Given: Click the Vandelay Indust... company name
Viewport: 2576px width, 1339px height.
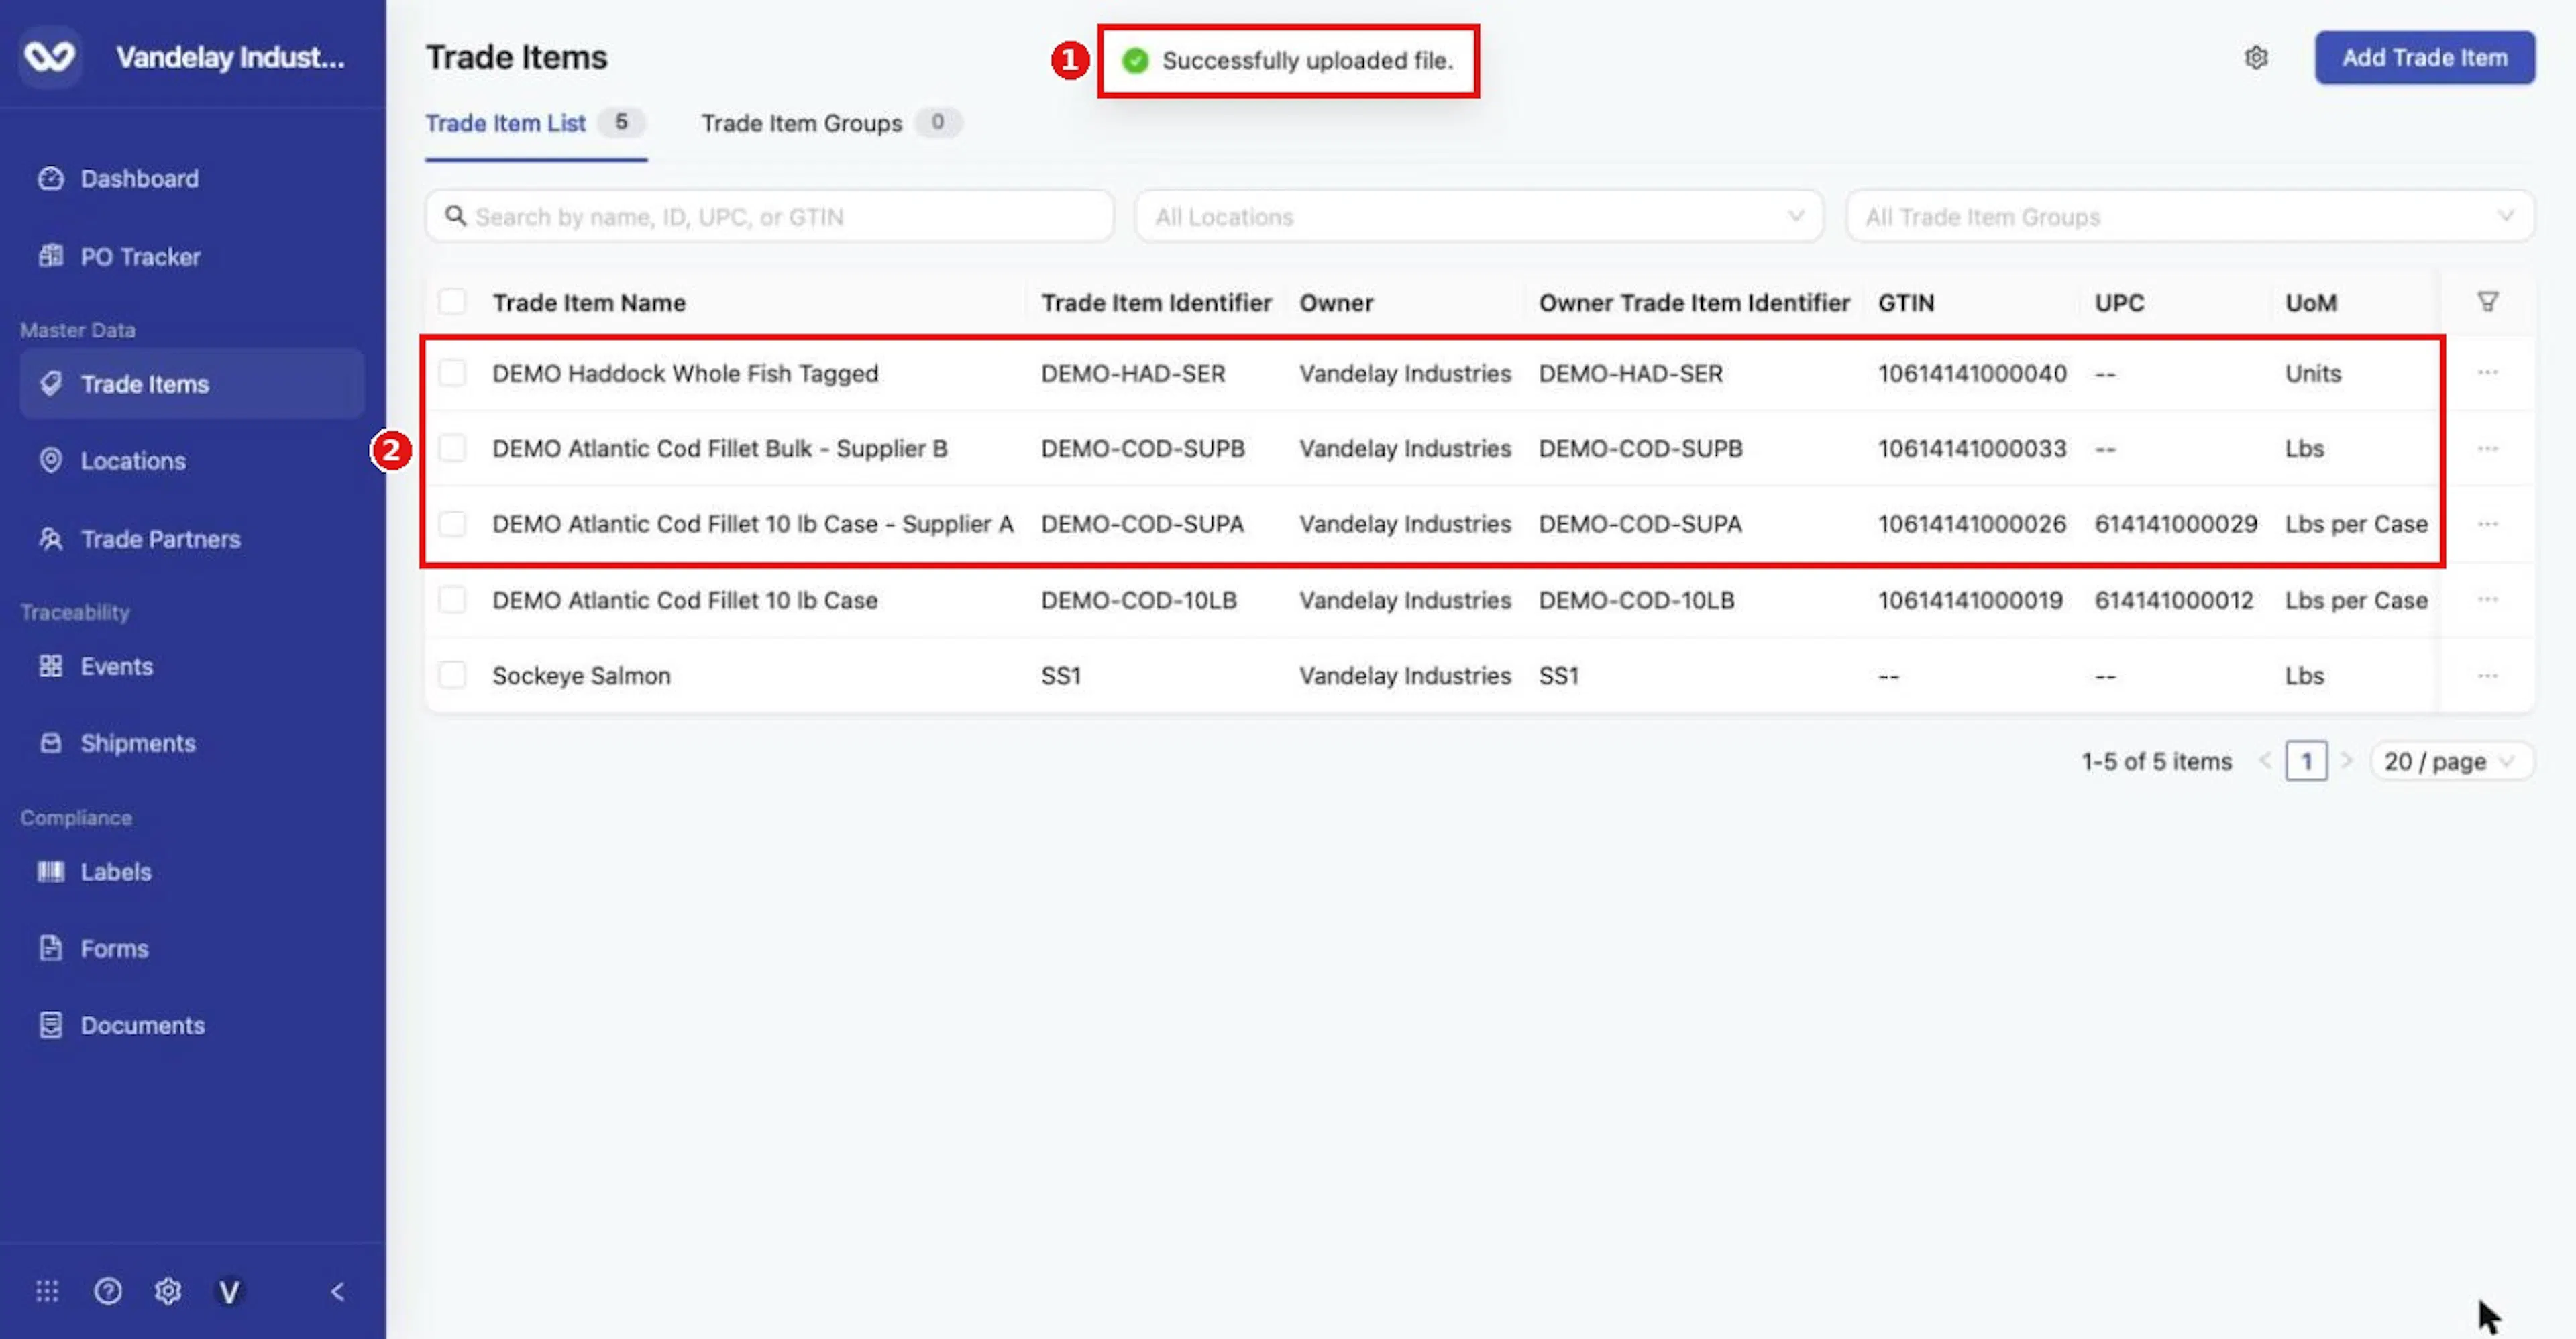Looking at the screenshot, I should click(x=230, y=58).
